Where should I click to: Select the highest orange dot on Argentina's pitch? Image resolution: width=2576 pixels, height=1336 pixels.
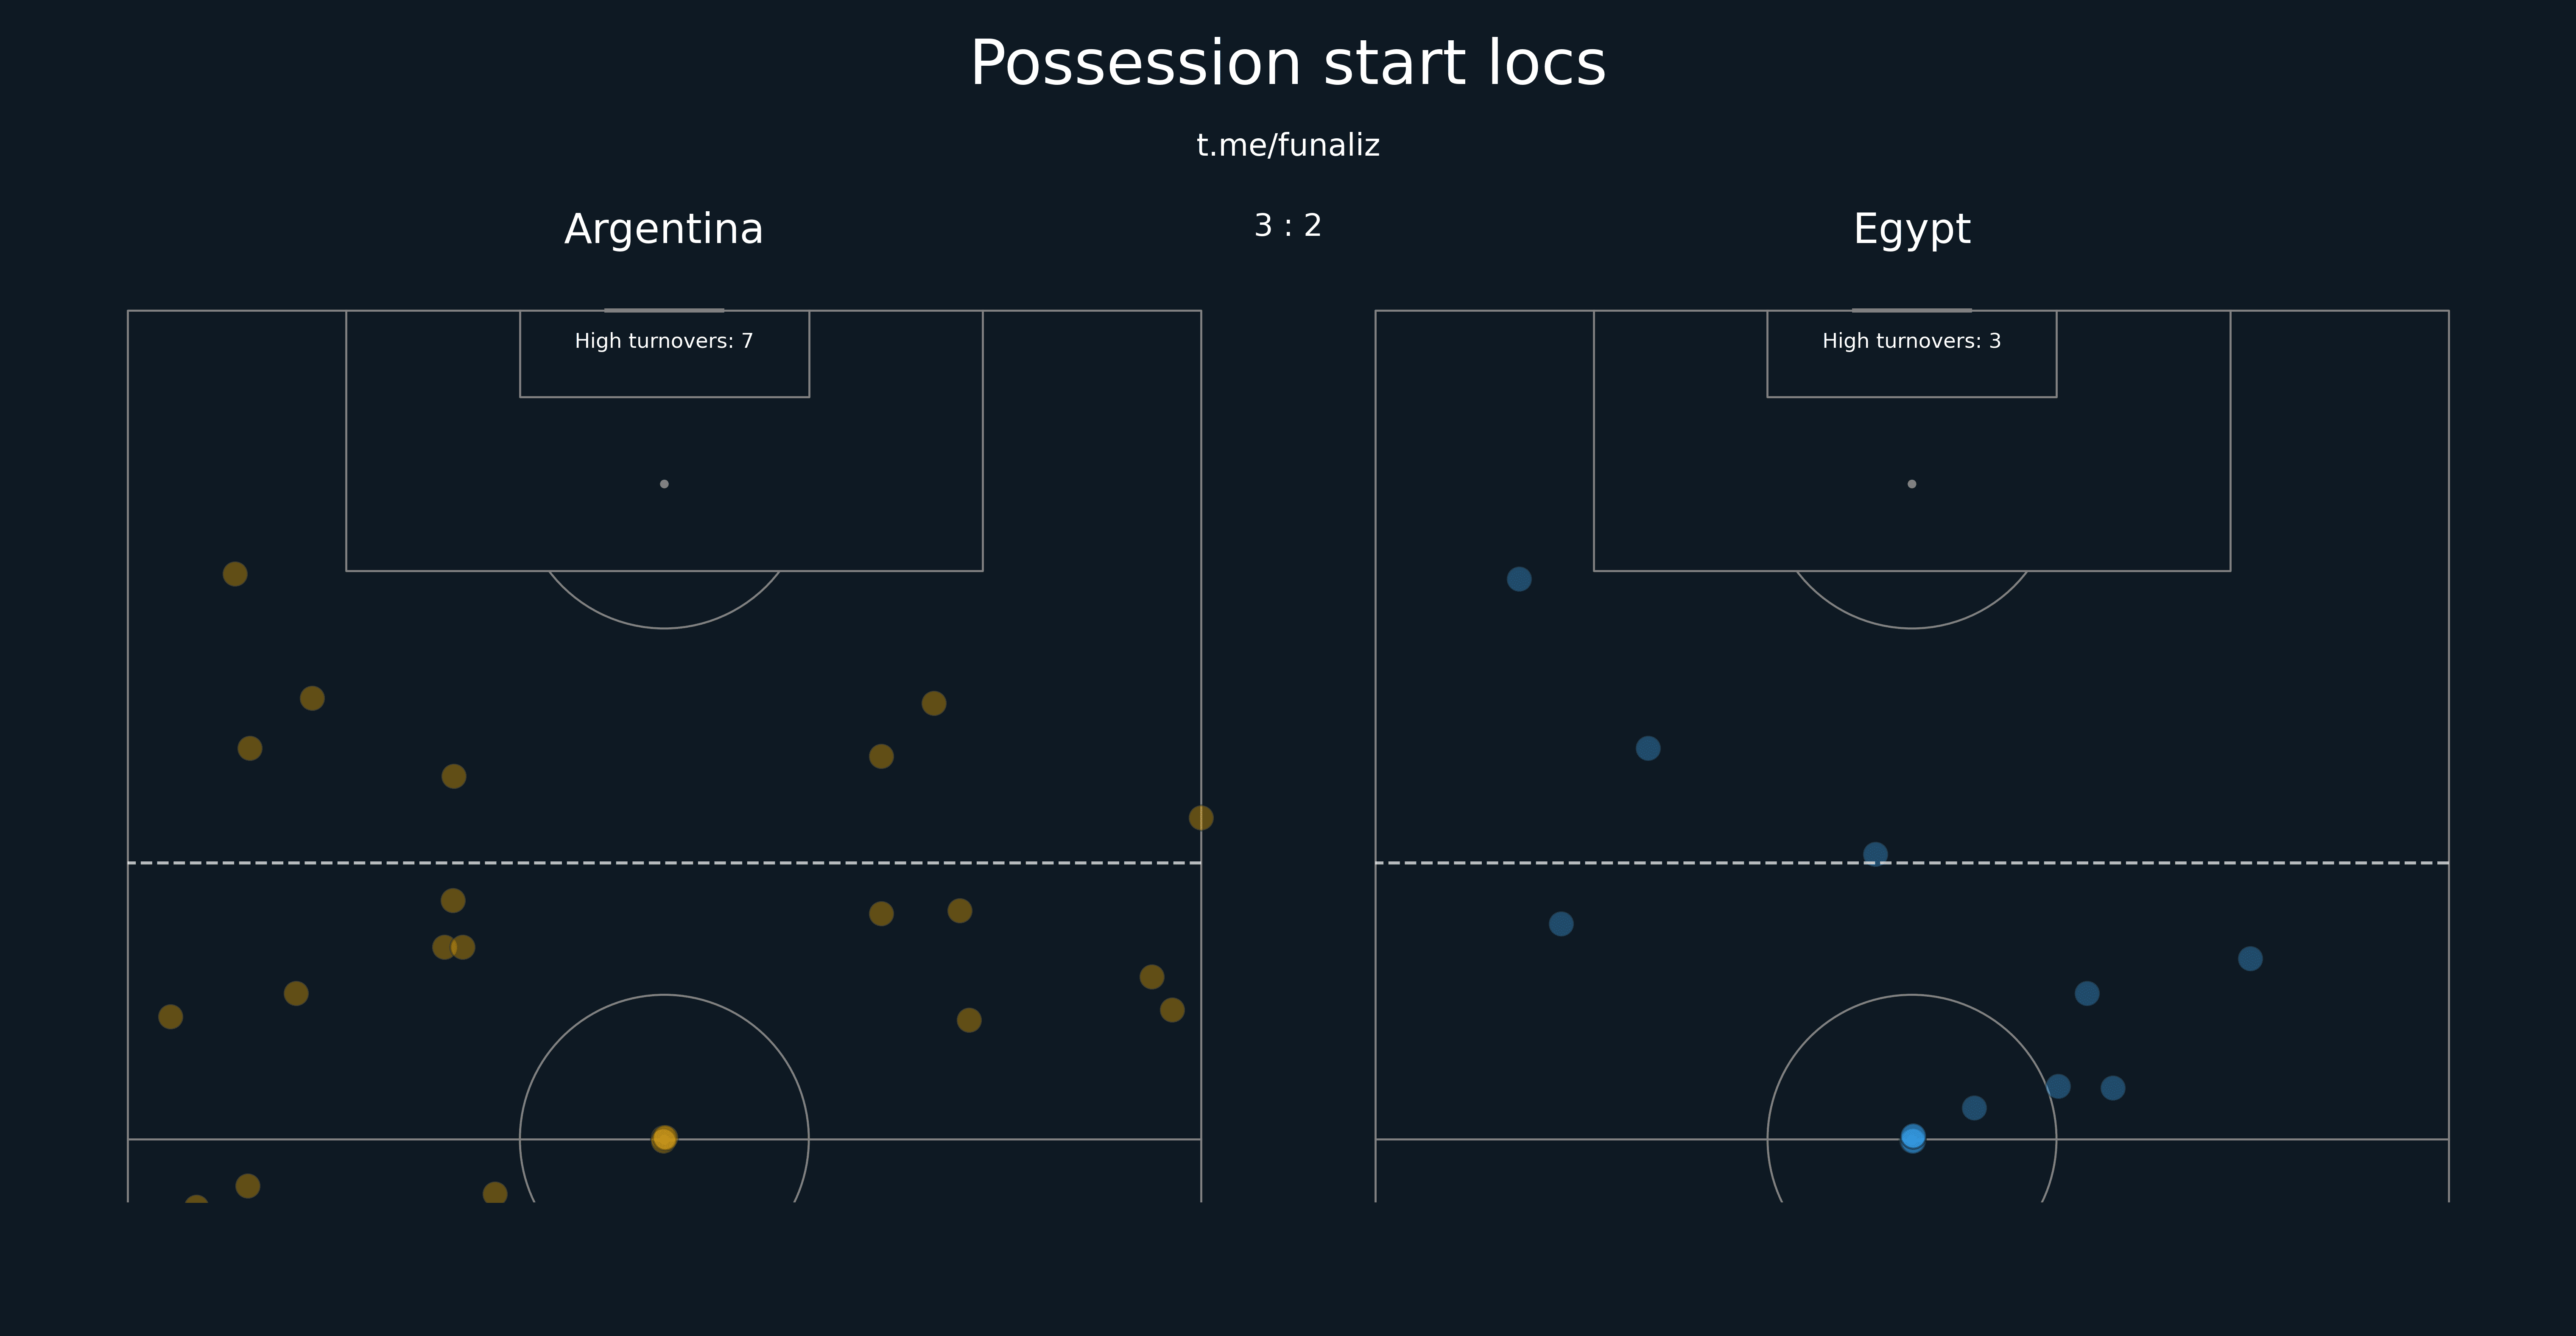coord(235,574)
